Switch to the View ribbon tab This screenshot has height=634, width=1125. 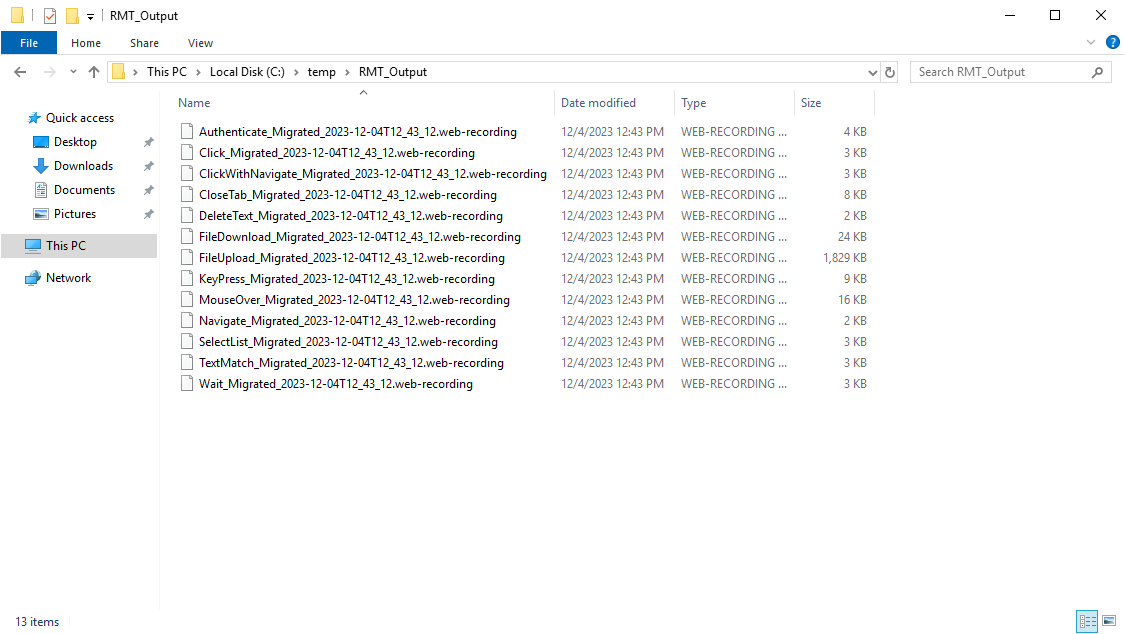(200, 43)
